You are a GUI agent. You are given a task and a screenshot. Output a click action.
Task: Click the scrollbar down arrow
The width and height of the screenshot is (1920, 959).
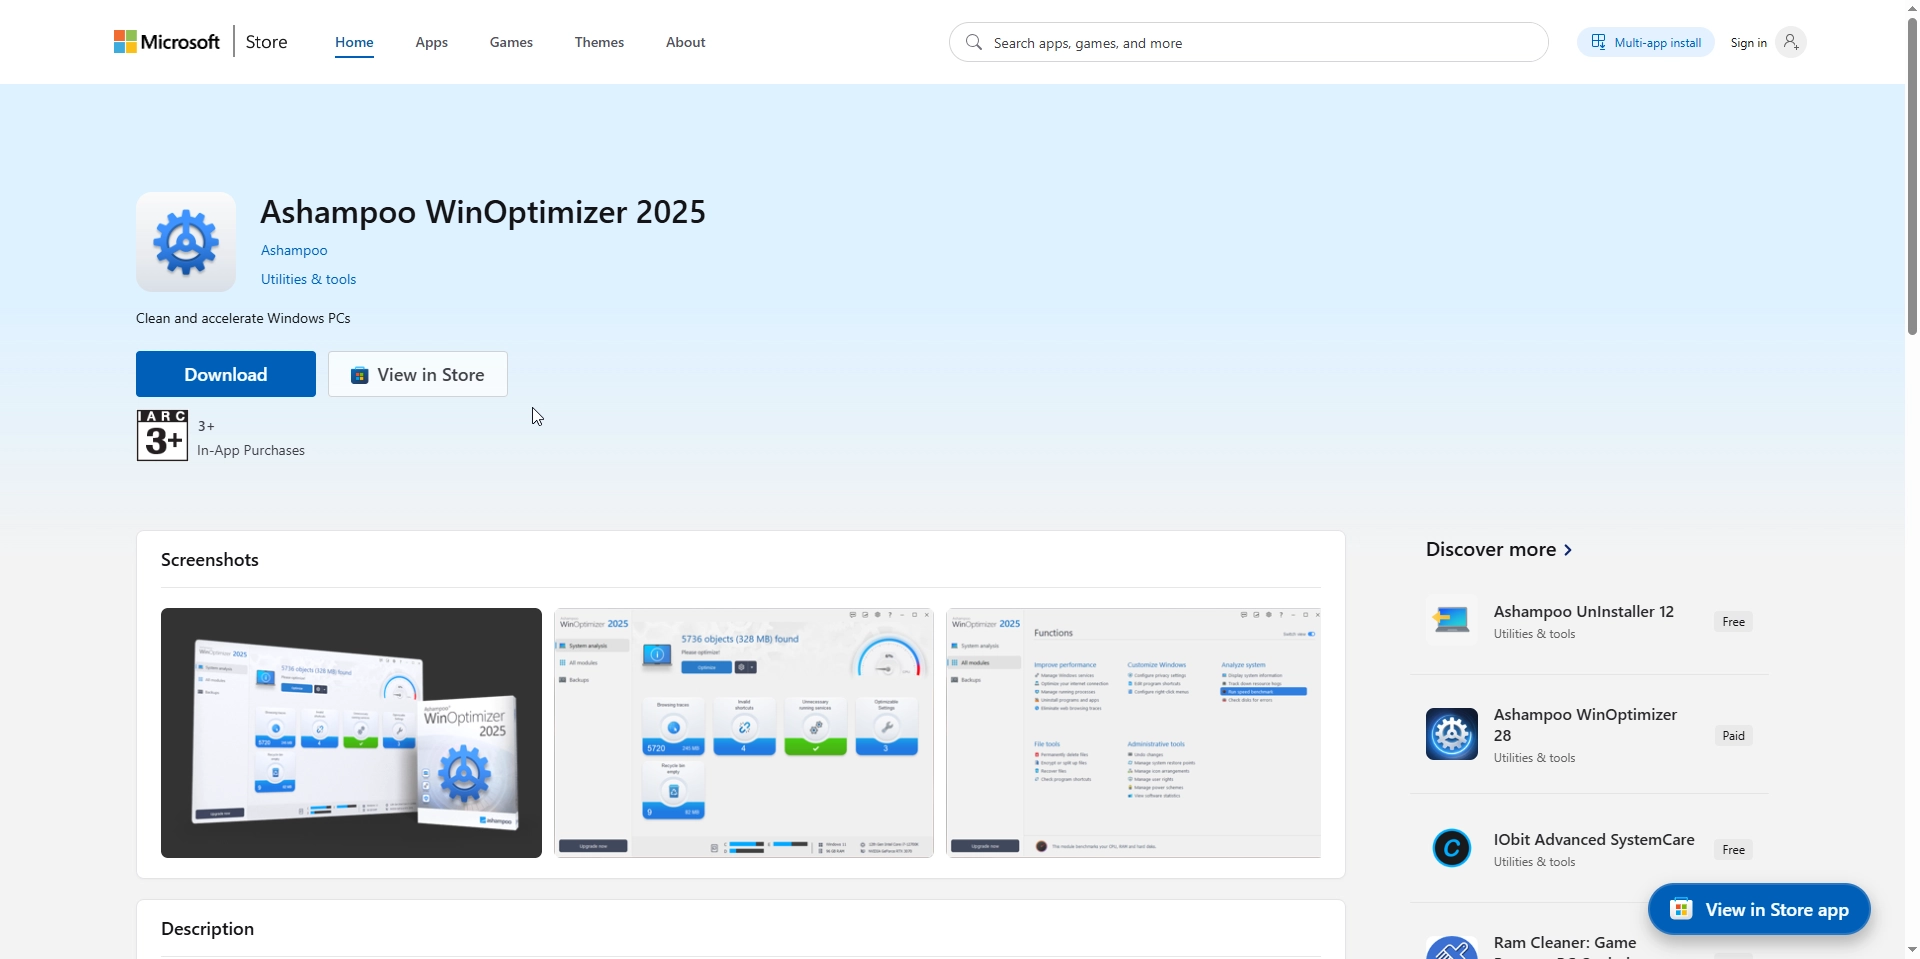tap(1912, 949)
